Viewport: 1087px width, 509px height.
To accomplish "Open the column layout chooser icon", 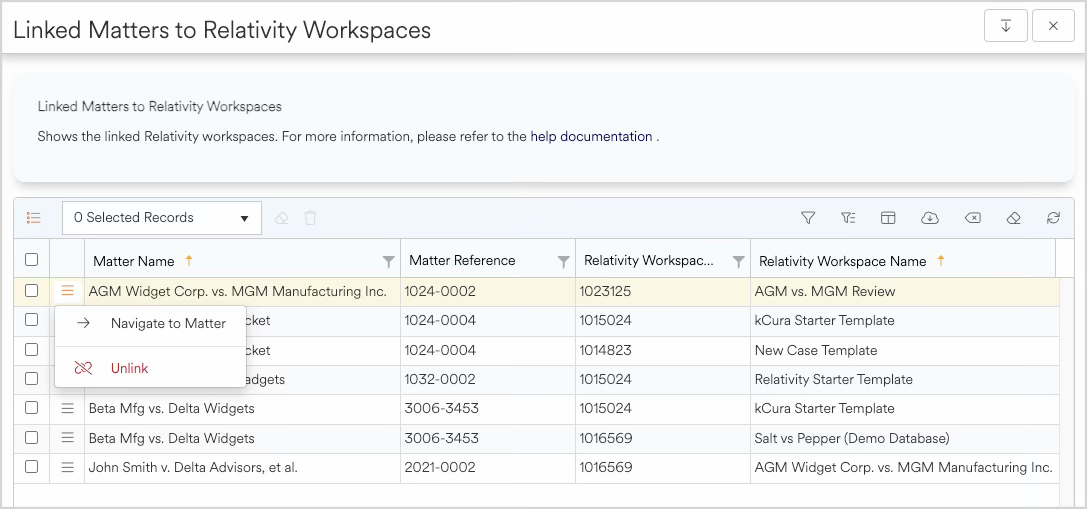I will [888, 218].
